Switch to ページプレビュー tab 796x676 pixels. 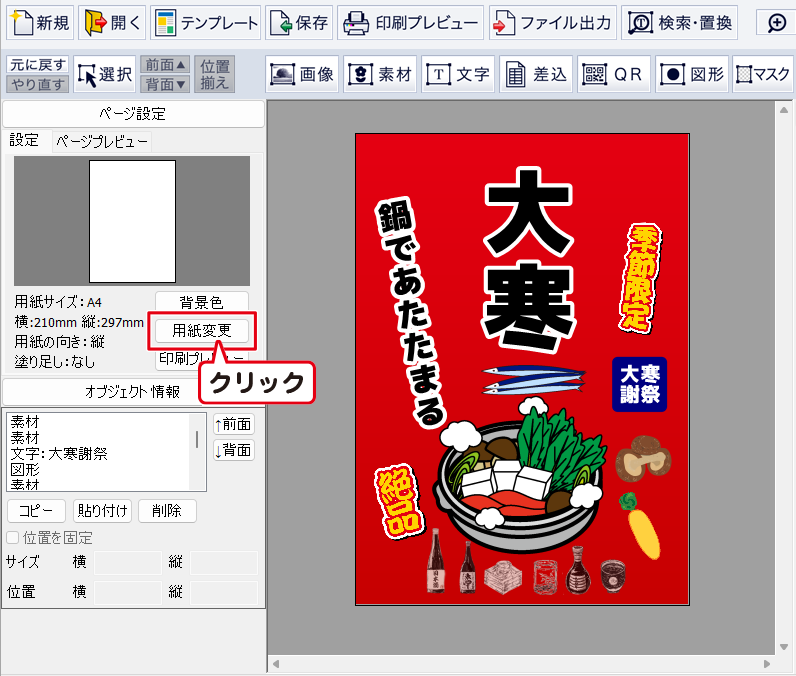[101, 142]
